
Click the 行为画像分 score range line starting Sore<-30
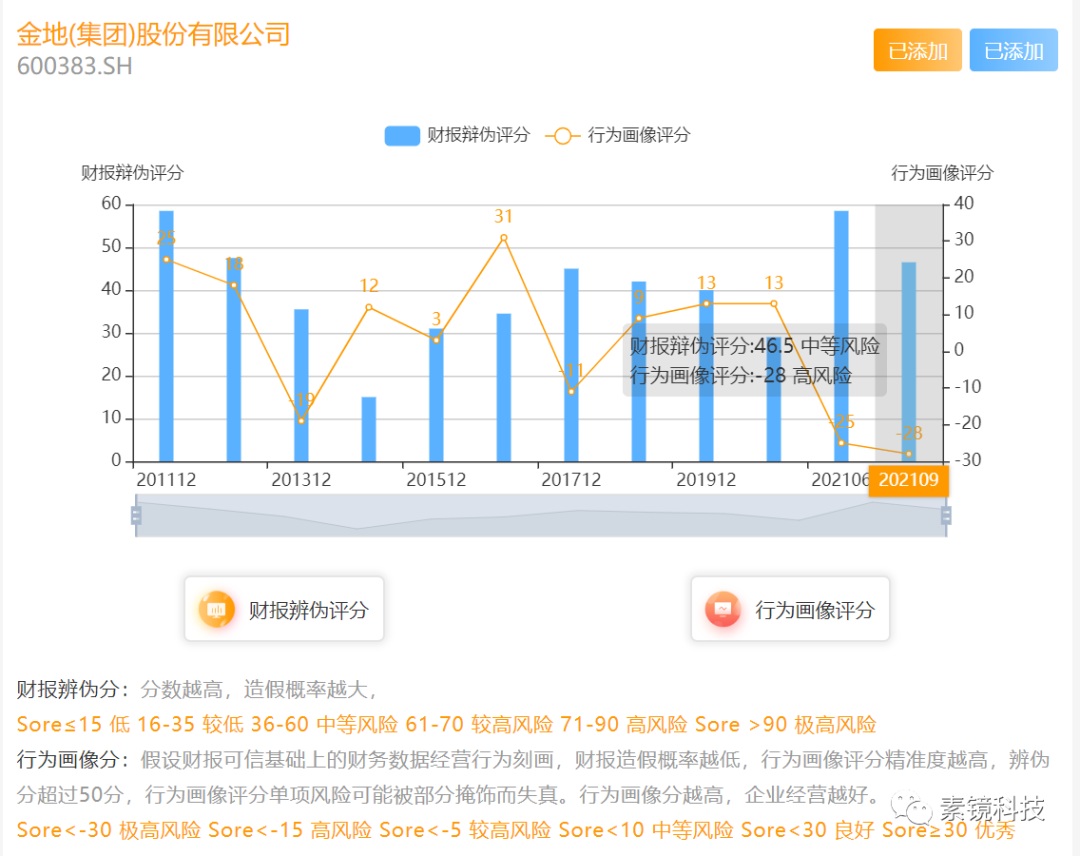[x=516, y=830]
